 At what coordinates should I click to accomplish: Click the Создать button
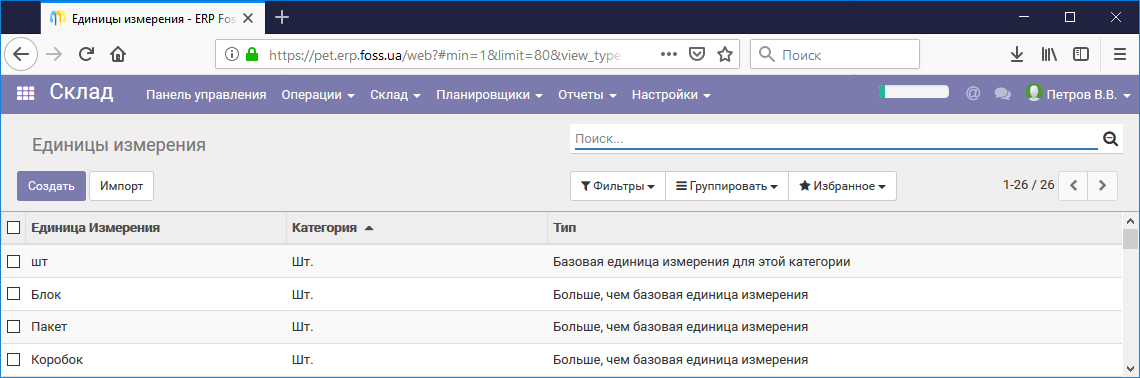point(52,186)
